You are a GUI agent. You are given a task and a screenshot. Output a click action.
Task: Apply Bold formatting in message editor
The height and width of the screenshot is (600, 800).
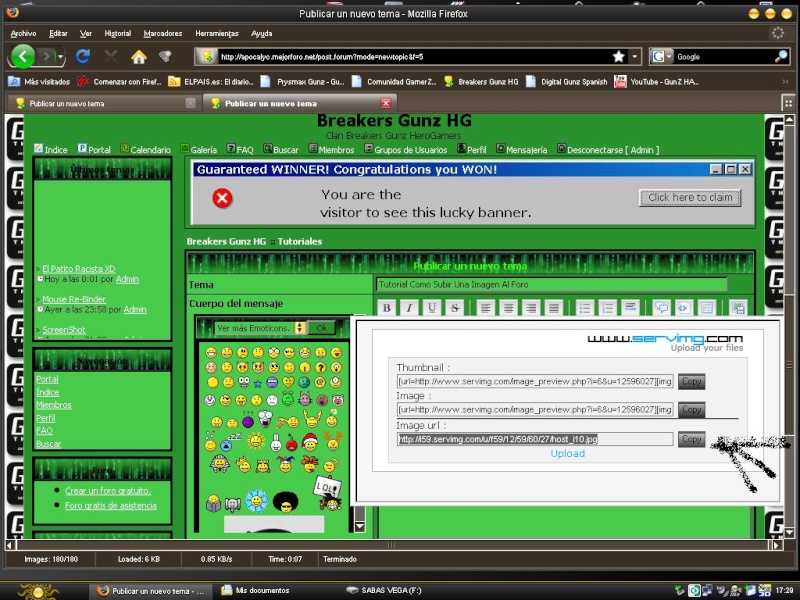(x=387, y=308)
